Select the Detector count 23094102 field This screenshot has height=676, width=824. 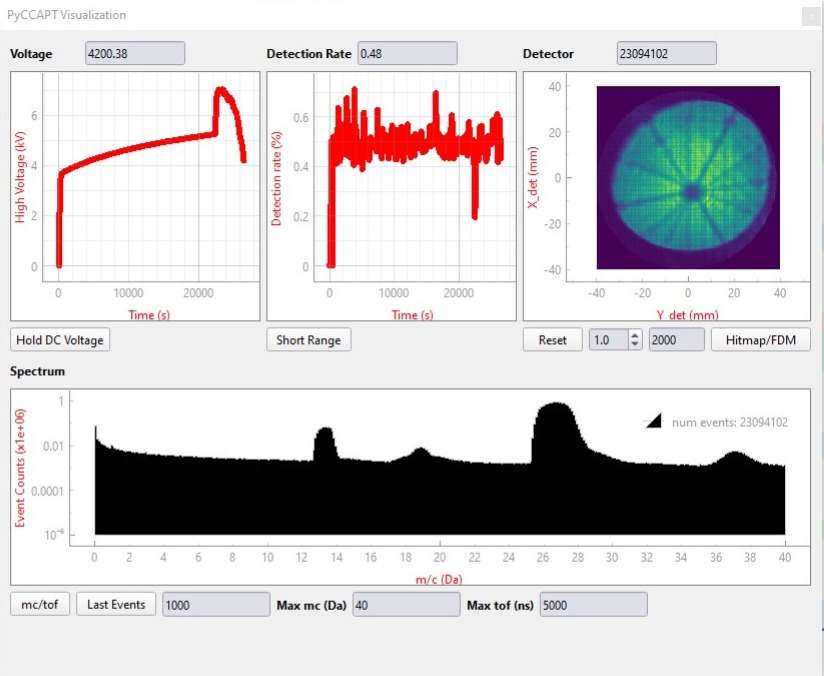coord(666,54)
